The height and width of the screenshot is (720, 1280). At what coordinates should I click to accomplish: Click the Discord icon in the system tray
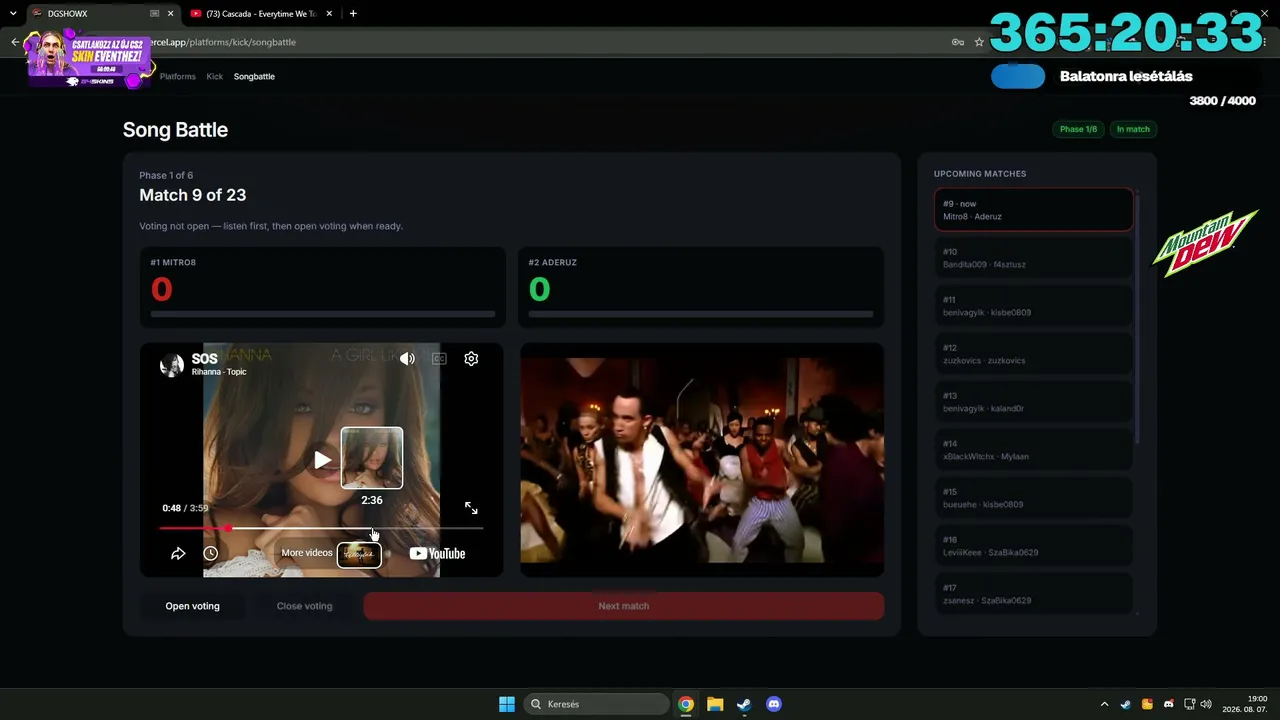pos(1169,704)
